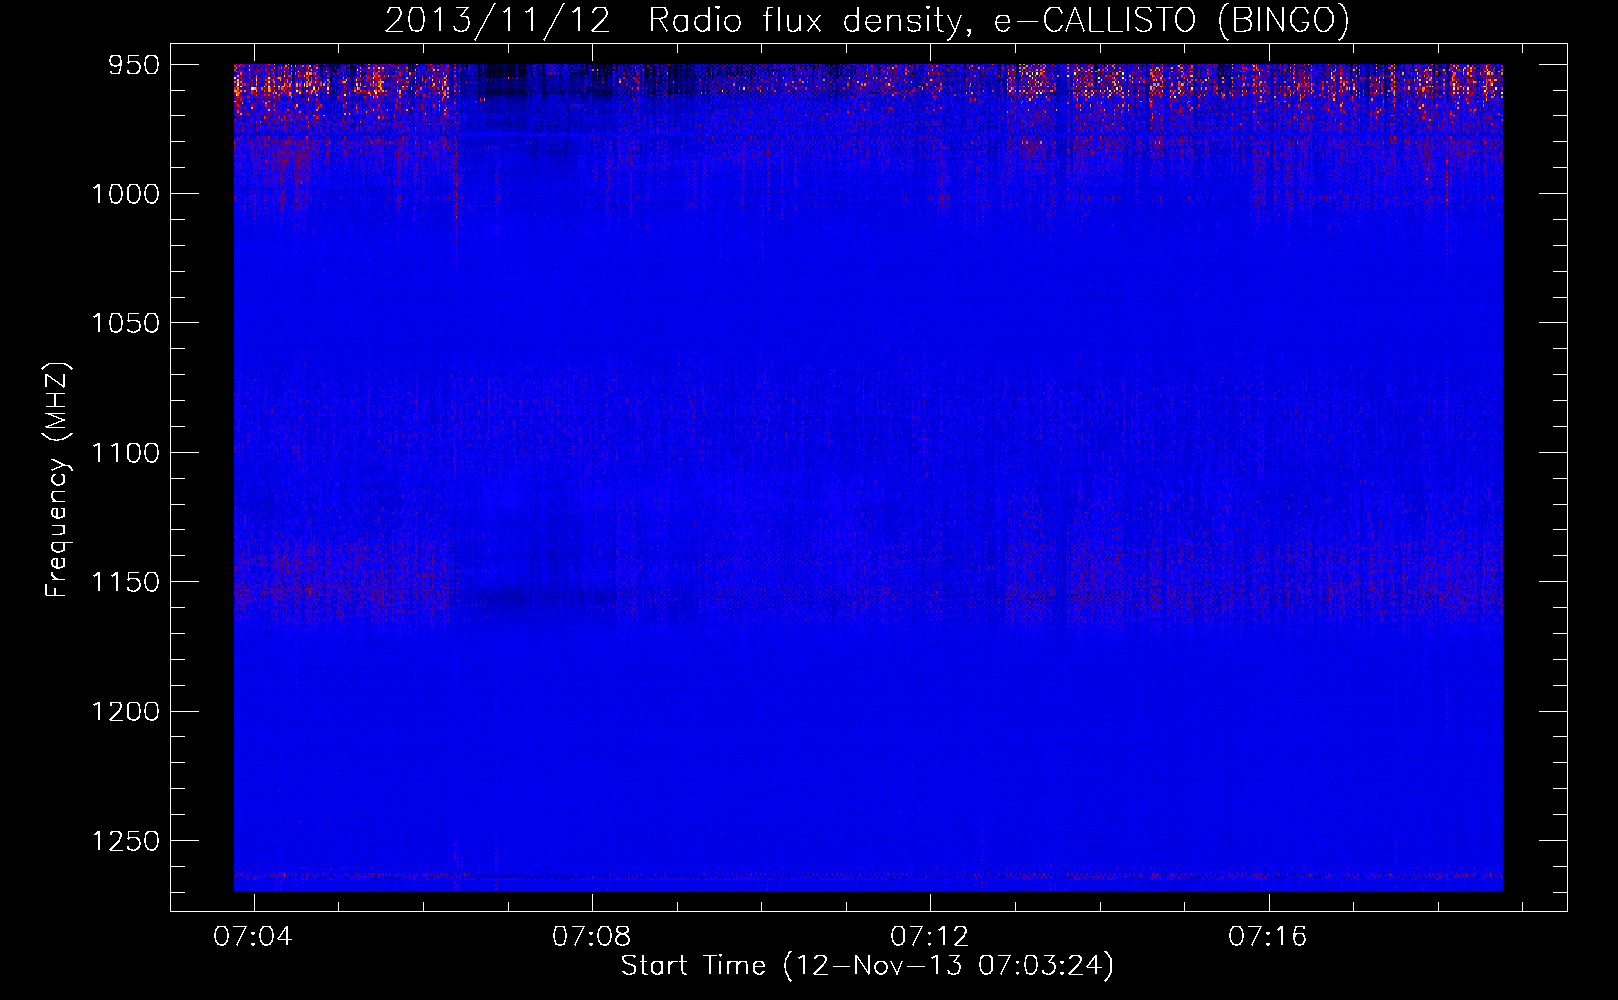Click the 07:16 time tick label
The width and height of the screenshot is (1618, 1000).
(x=1267, y=936)
